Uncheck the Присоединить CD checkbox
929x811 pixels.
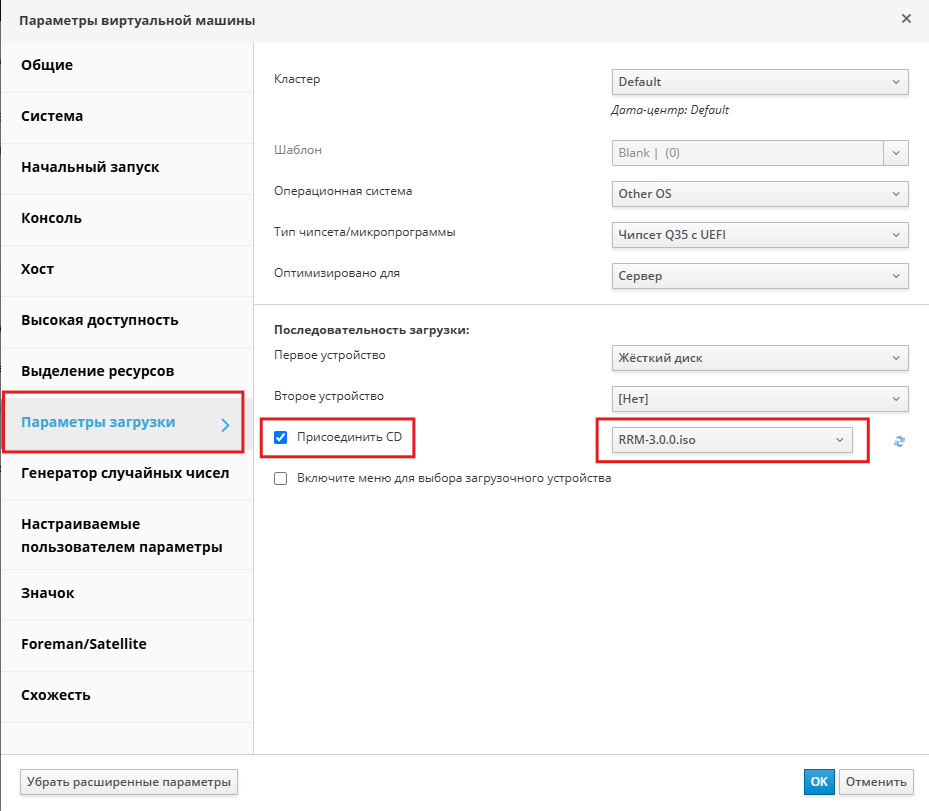281,437
